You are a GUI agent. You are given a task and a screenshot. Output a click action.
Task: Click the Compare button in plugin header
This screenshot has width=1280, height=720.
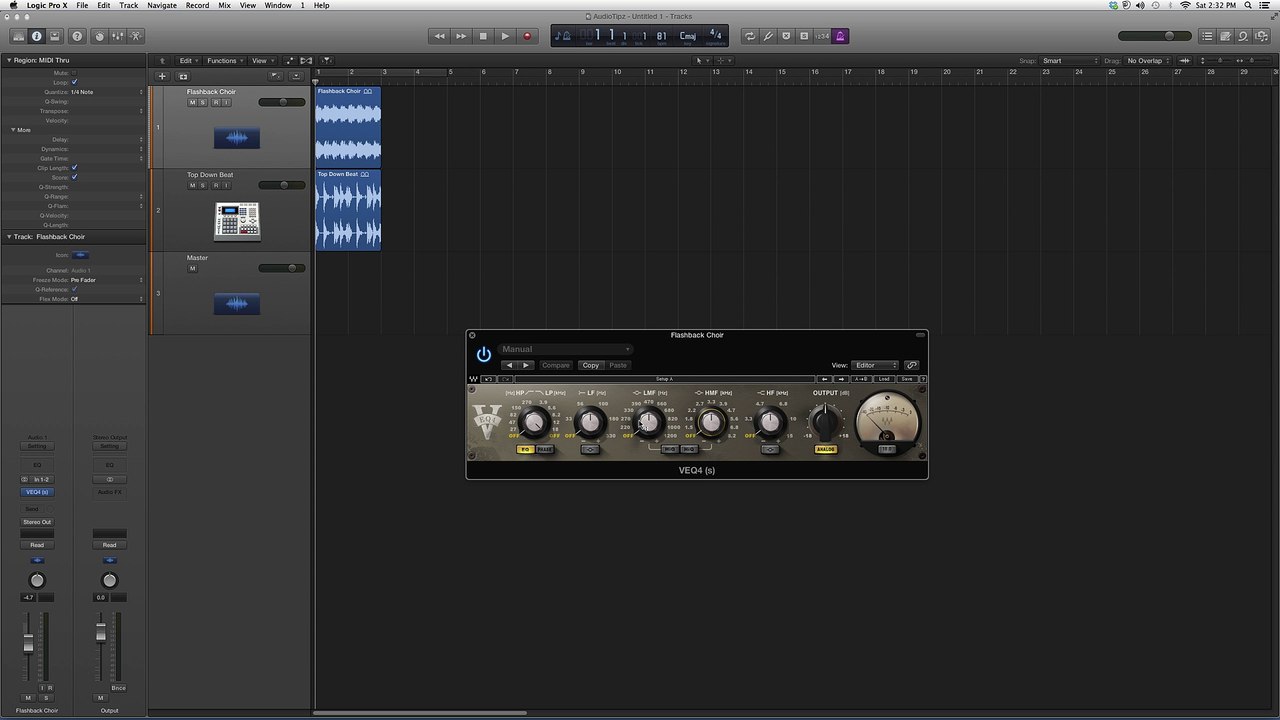pos(556,365)
